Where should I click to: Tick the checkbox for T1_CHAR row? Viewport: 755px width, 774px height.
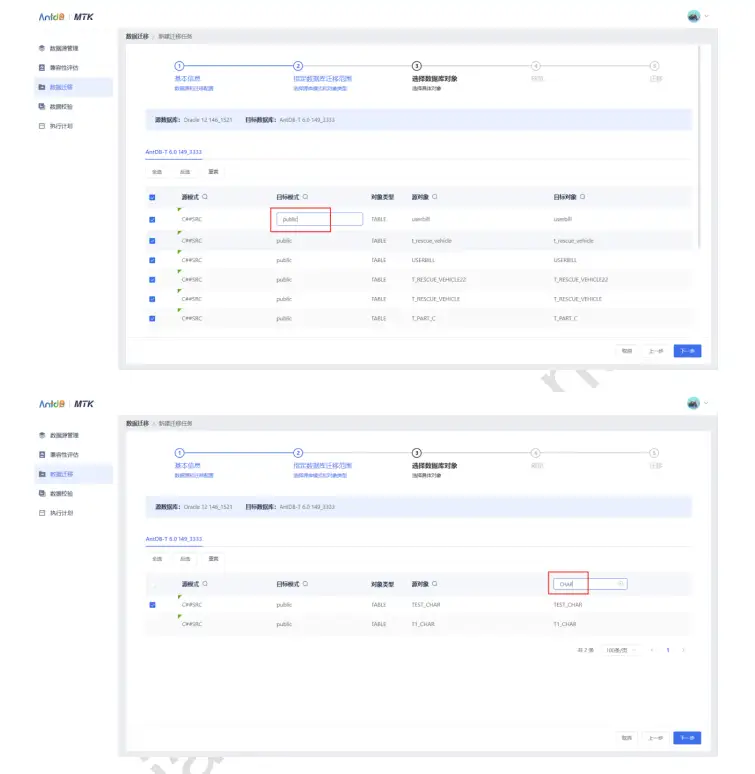tap(152, 624)
